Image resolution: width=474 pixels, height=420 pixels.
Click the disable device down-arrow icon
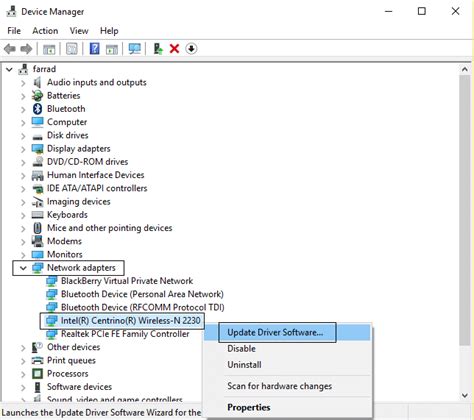pyautogui.click(x=191, y=49)
